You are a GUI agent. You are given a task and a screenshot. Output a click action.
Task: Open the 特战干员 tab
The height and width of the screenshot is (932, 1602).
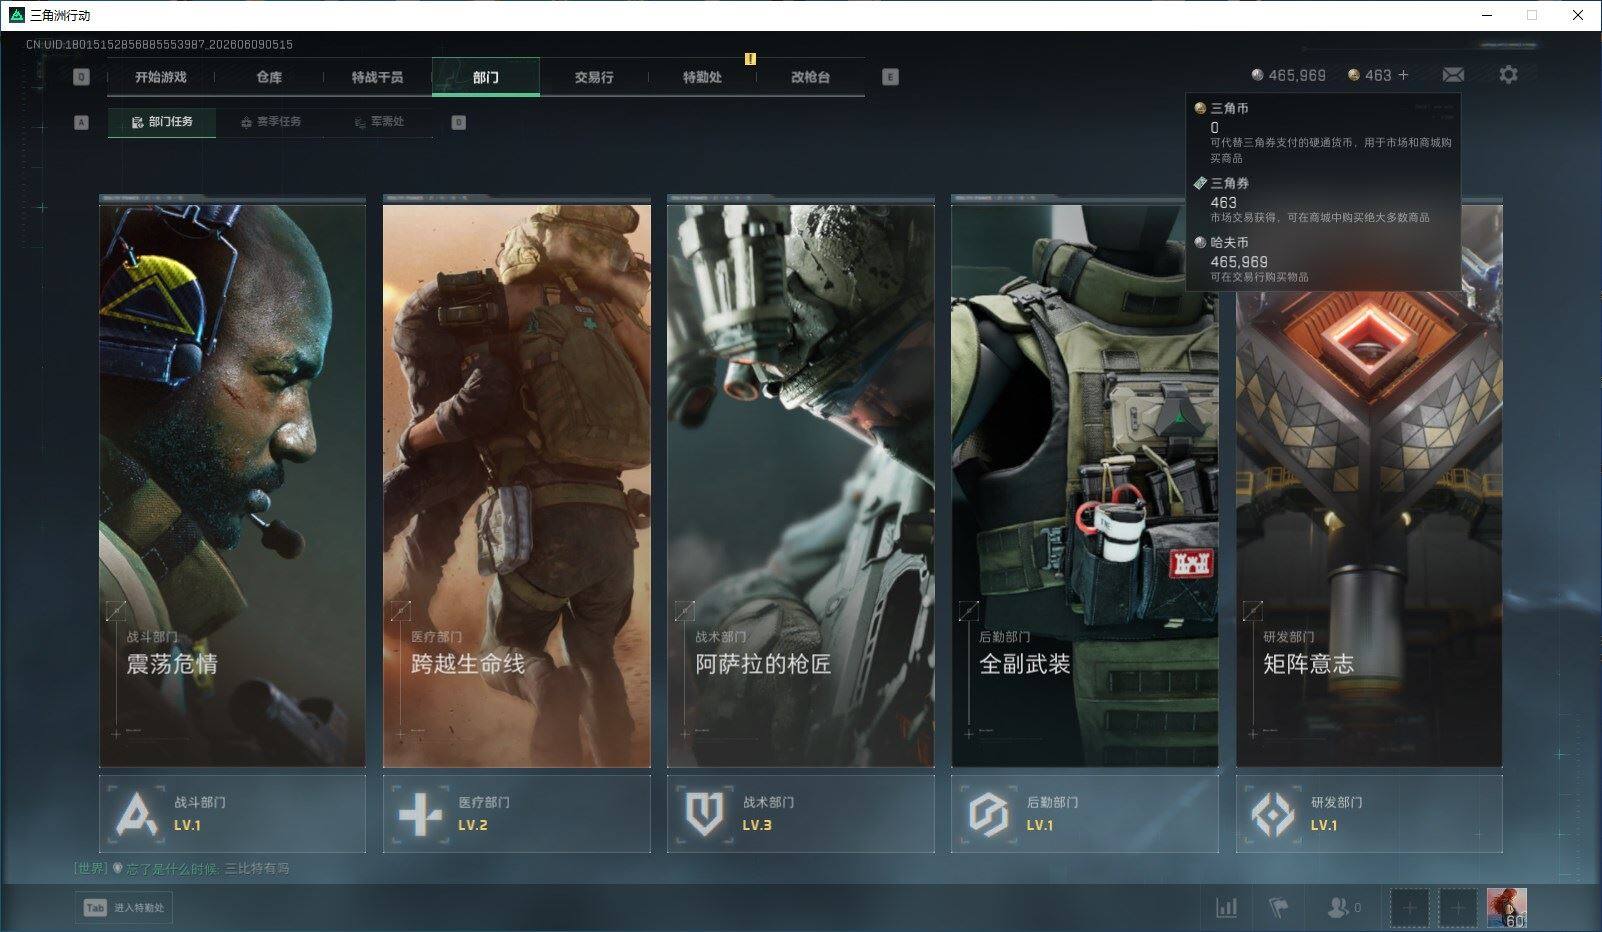click(x=377, y=77)
